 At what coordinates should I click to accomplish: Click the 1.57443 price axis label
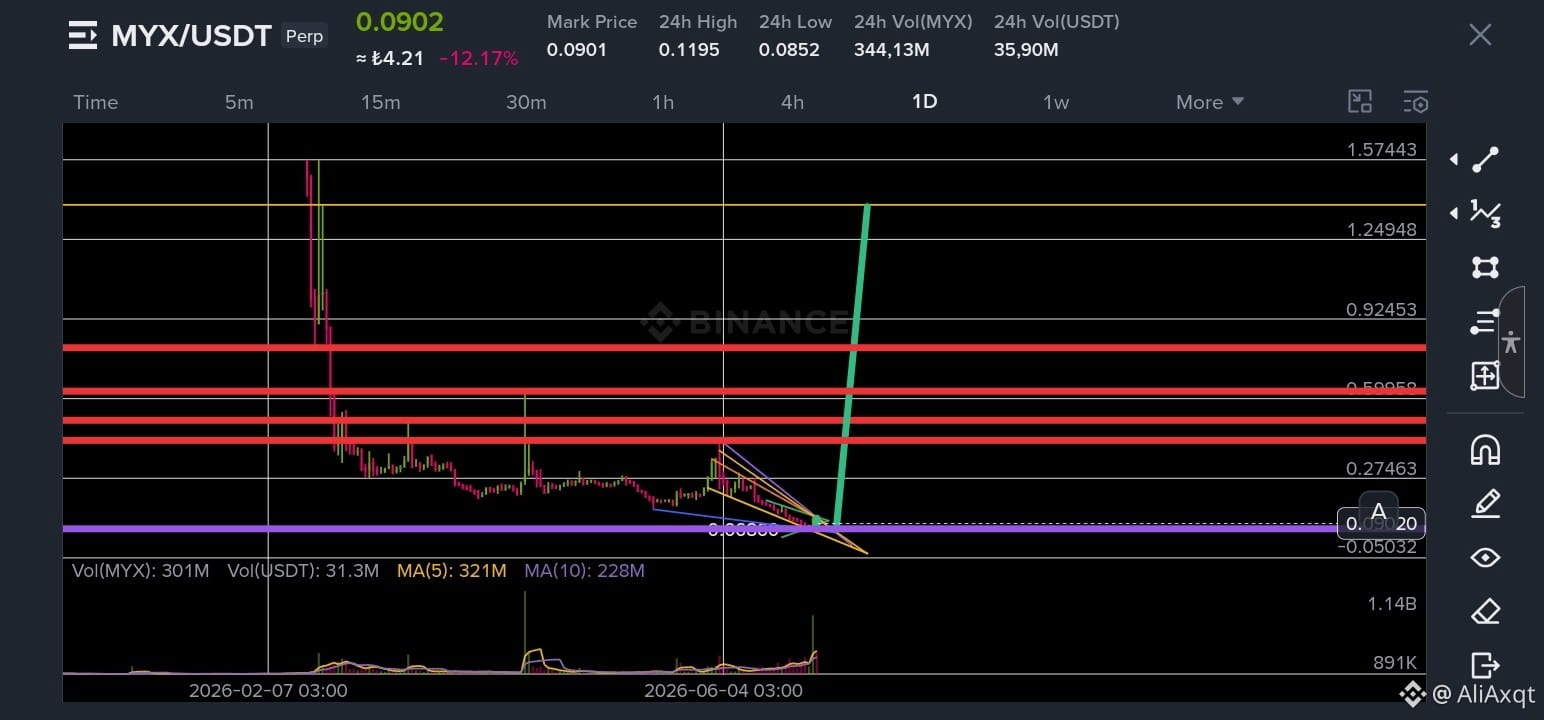click(1382, 150)
